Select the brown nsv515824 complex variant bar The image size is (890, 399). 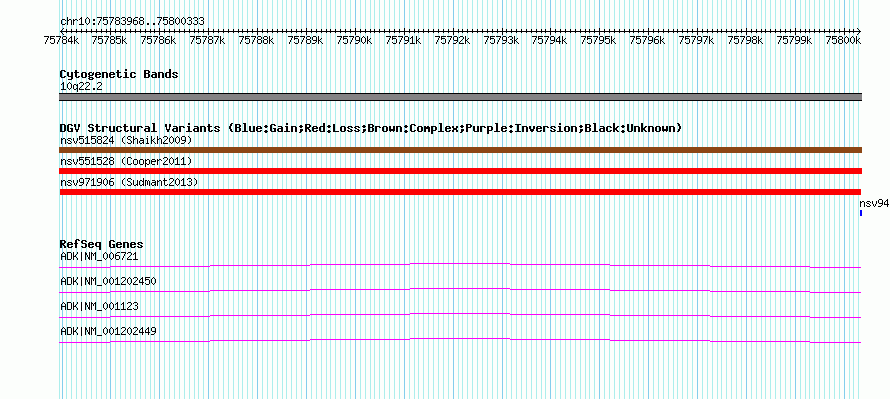coord(460,150)
